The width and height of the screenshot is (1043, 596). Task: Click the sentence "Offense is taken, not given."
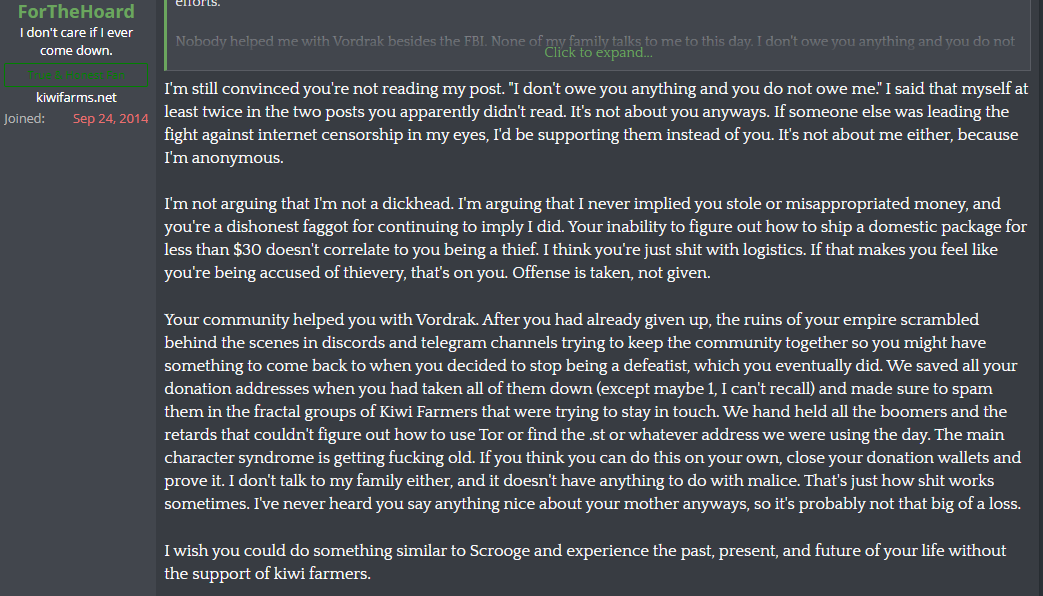pos(611,273)
